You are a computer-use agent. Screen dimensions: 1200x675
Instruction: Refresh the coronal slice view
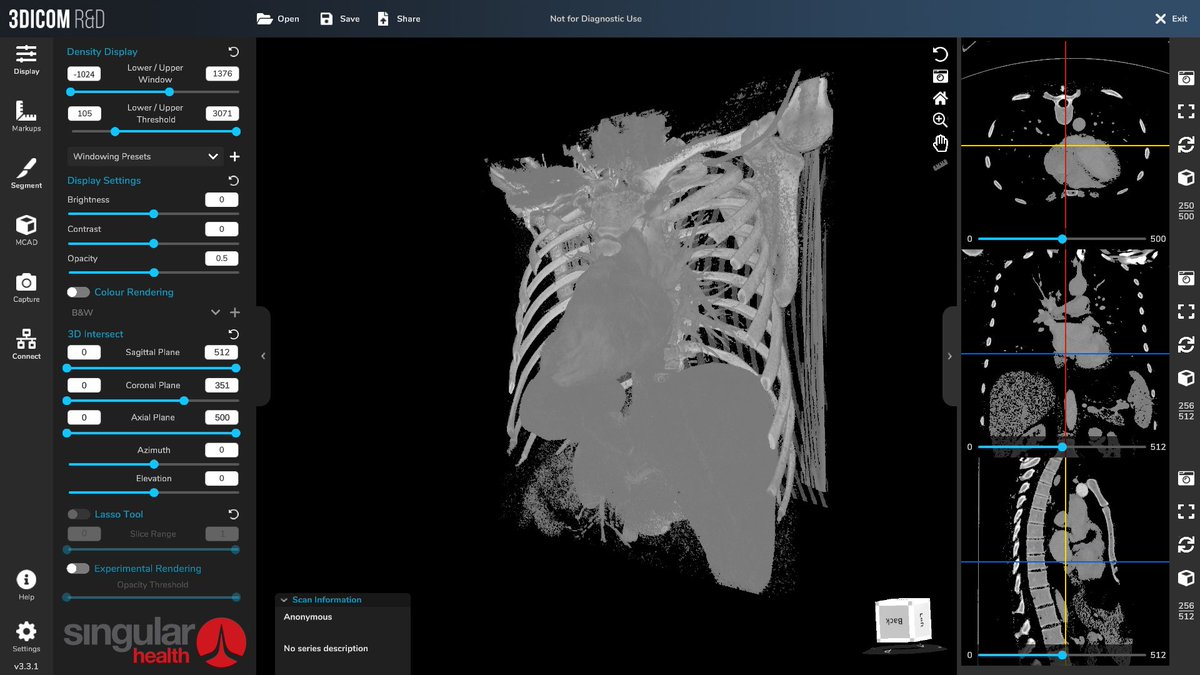click(1186, 344)
